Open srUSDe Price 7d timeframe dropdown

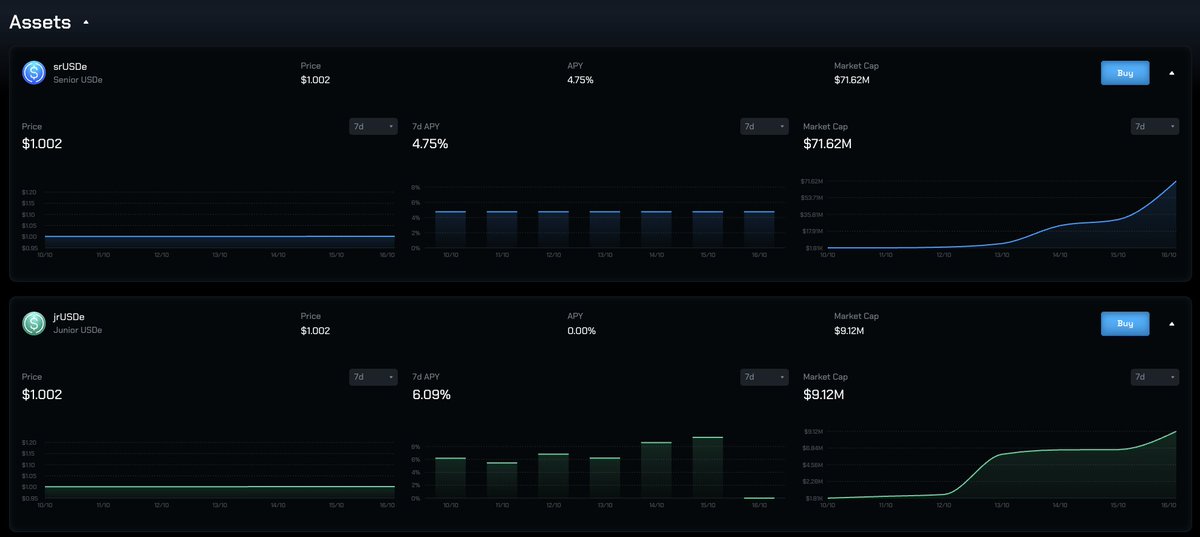372,127
